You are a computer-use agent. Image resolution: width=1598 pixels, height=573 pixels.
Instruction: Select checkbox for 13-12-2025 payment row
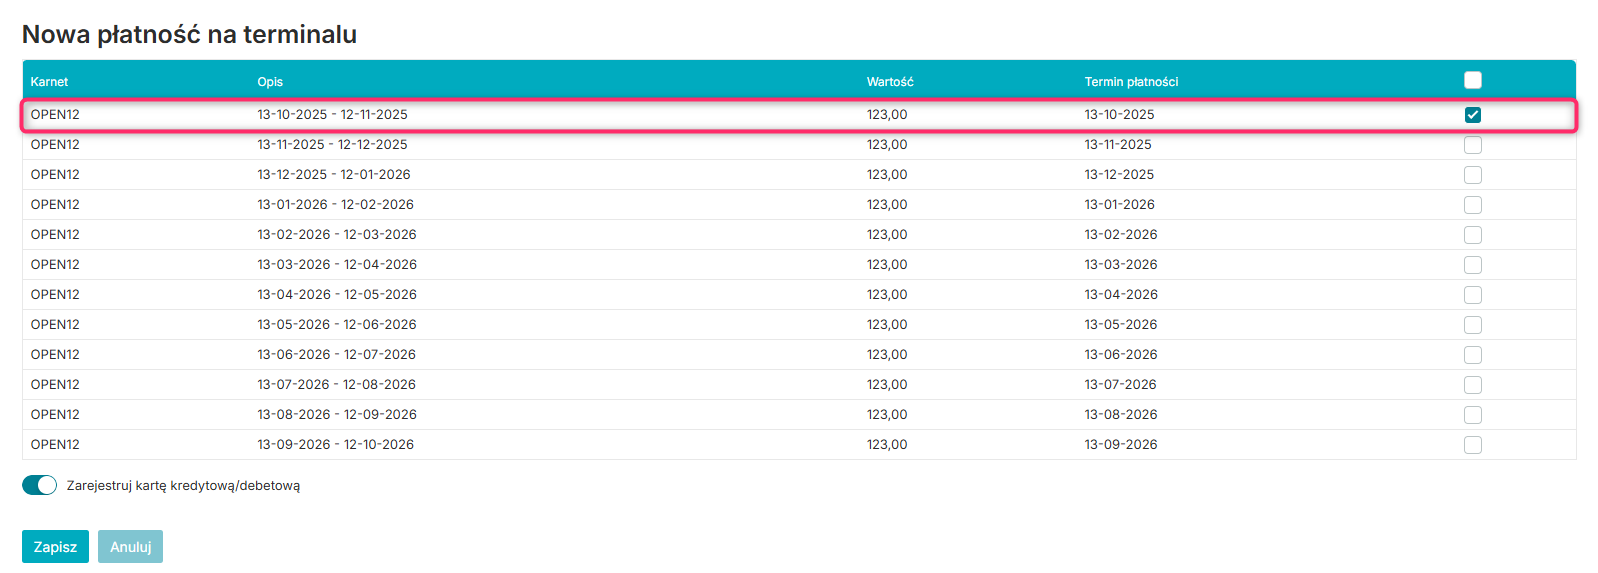pyautogui.click(x=1472, y=175)
